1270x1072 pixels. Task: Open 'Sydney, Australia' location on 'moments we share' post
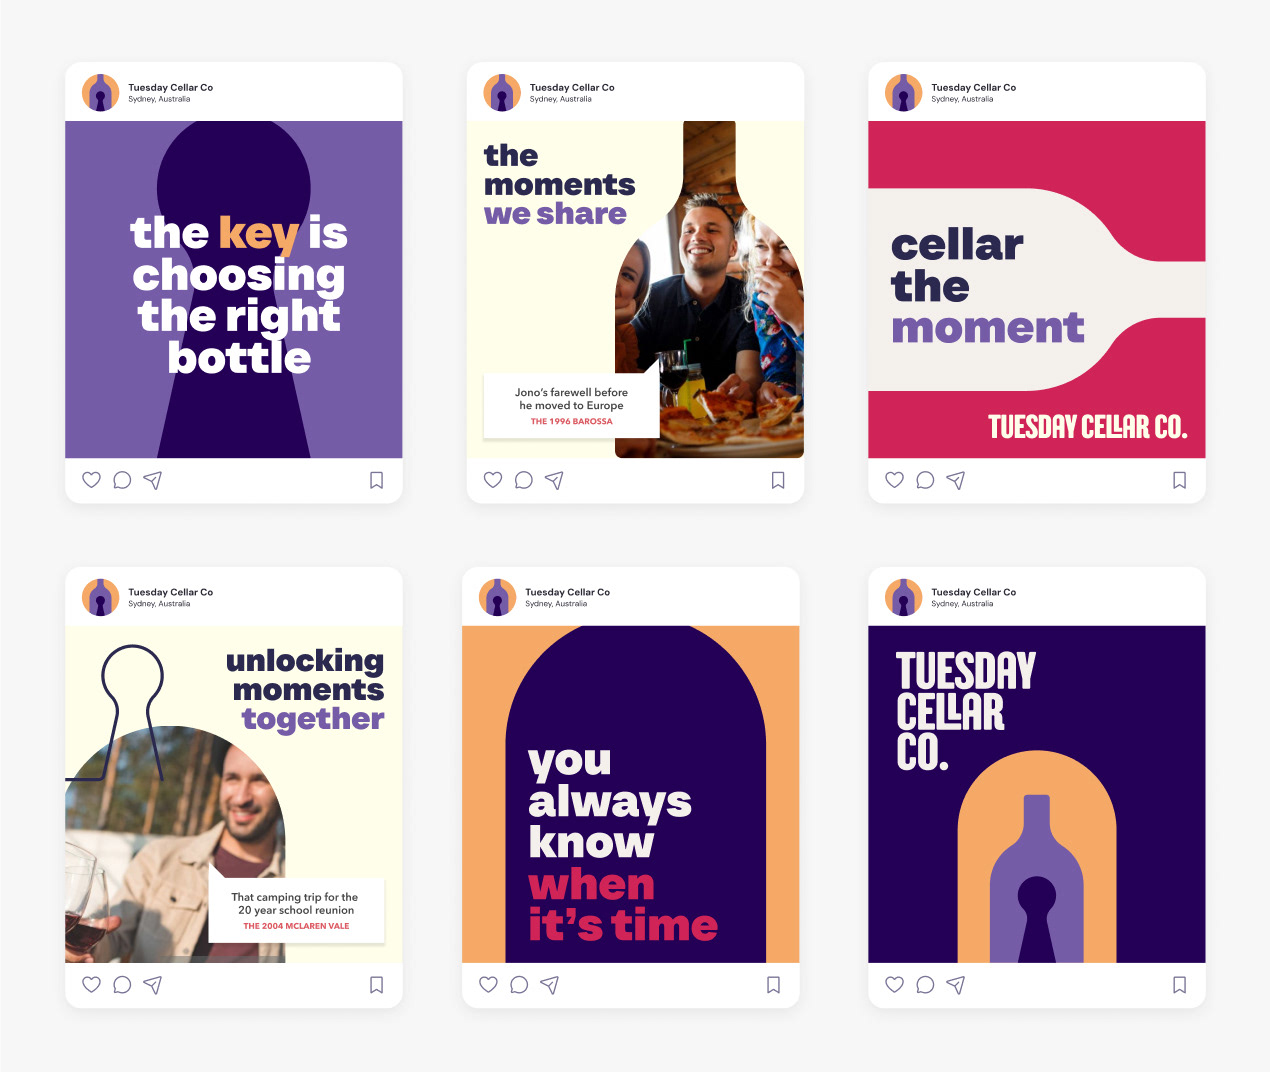click(x=561, y=99)
